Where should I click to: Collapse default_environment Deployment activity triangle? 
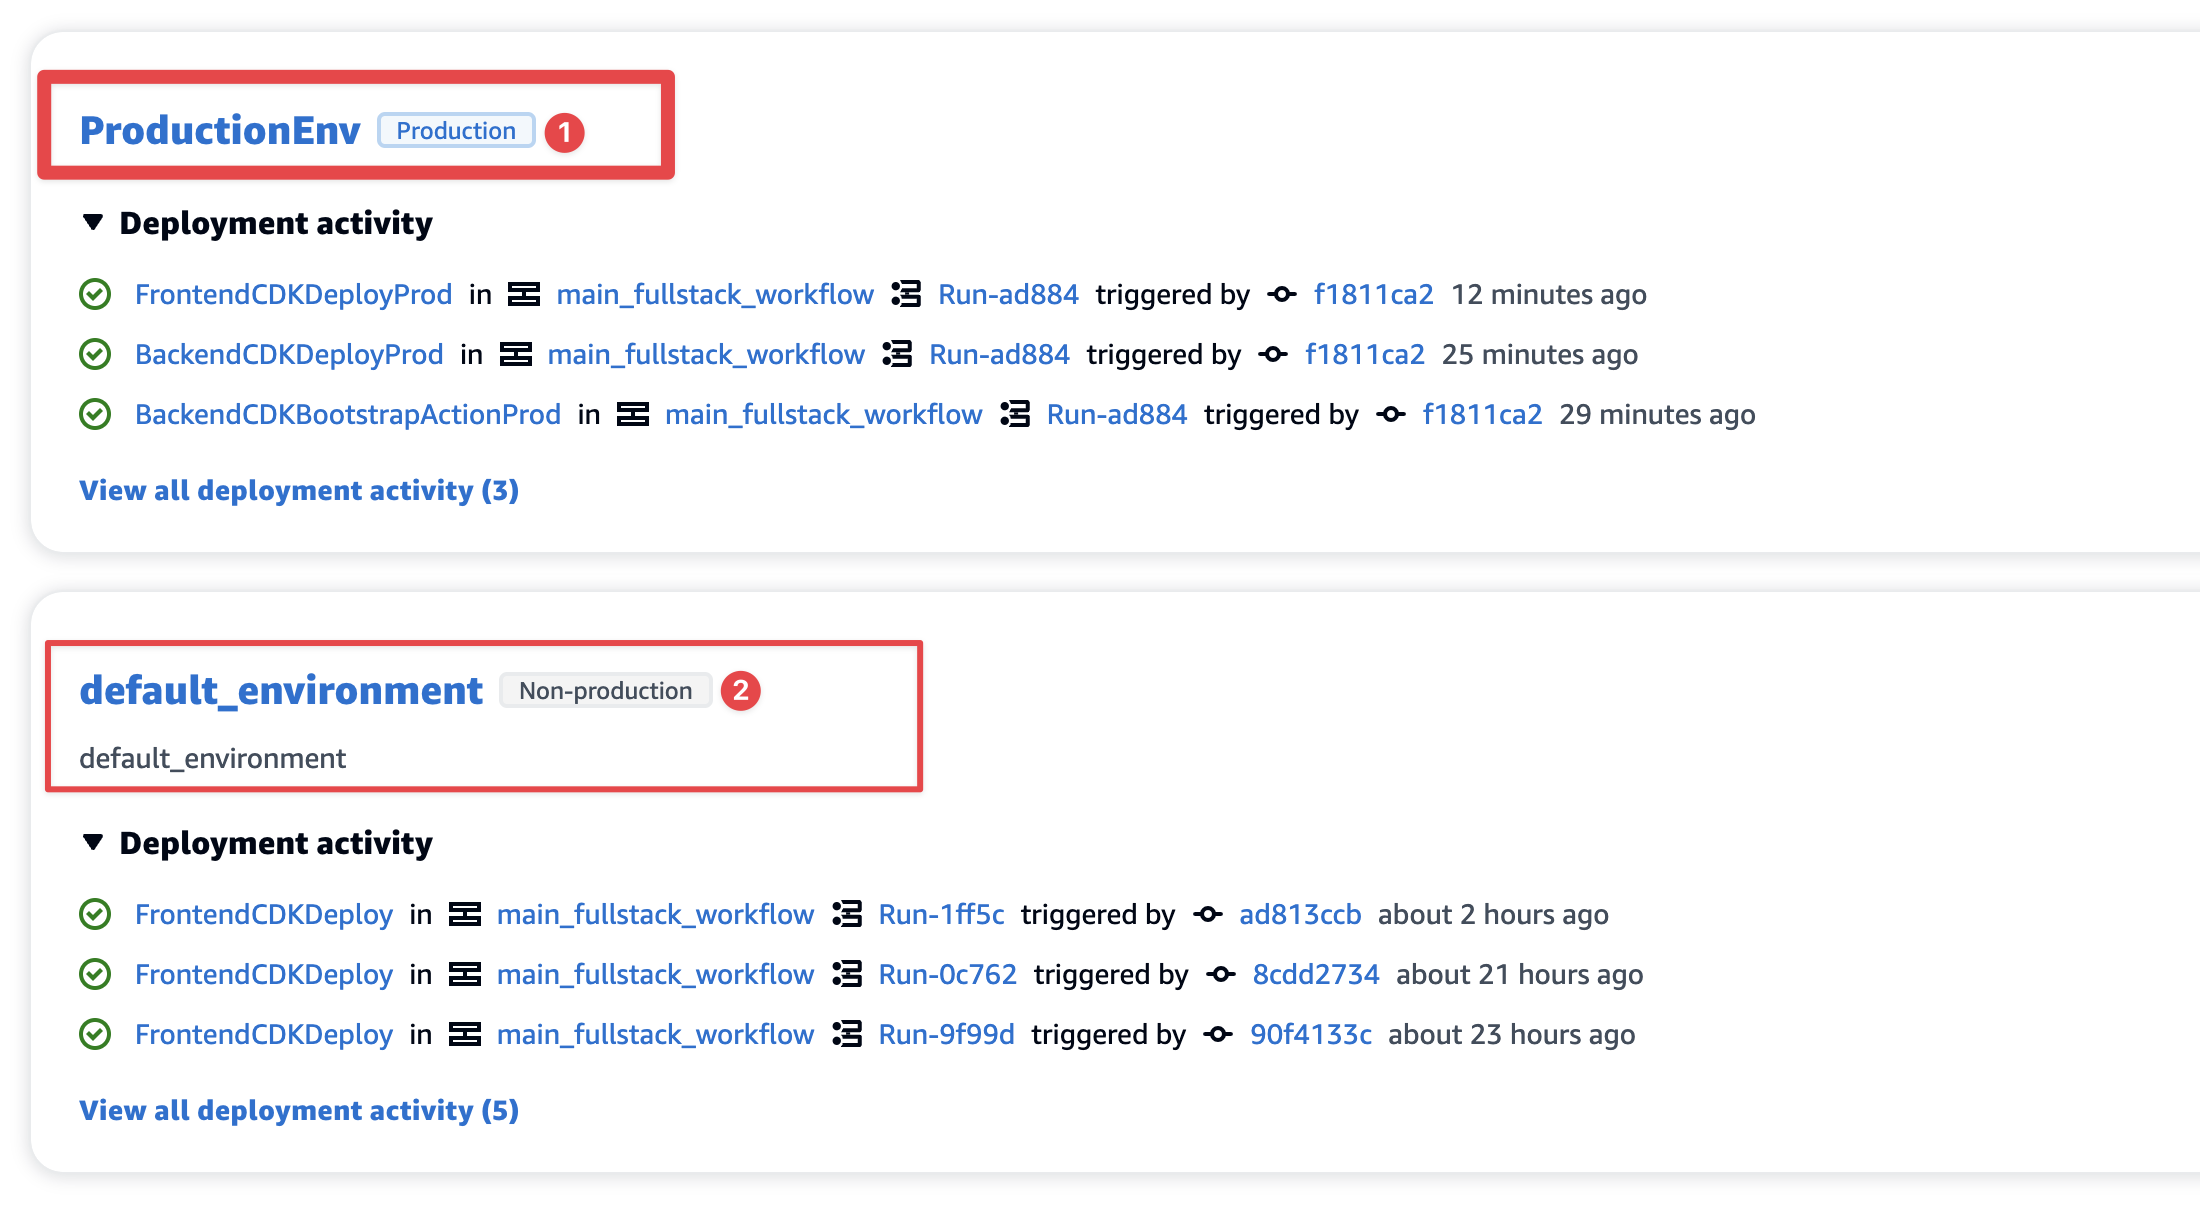[93, 842]
